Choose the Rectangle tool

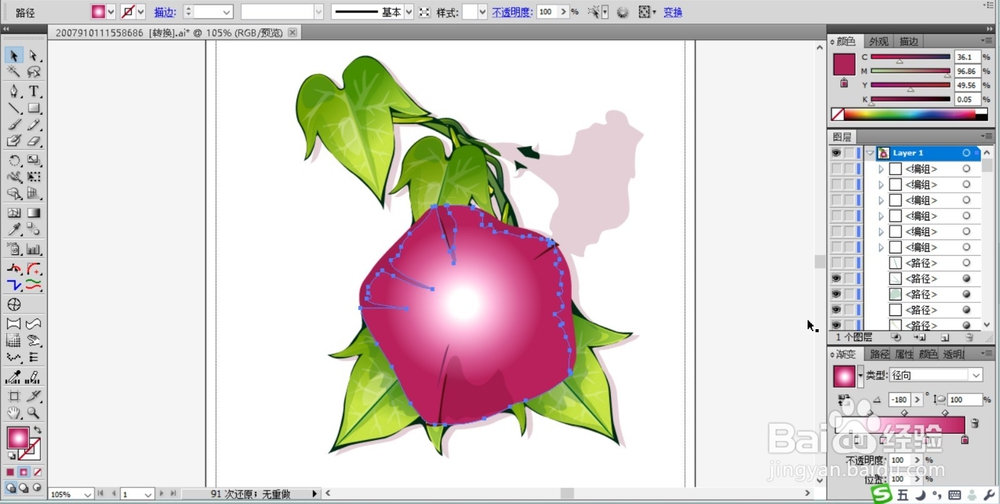(33, 108)
